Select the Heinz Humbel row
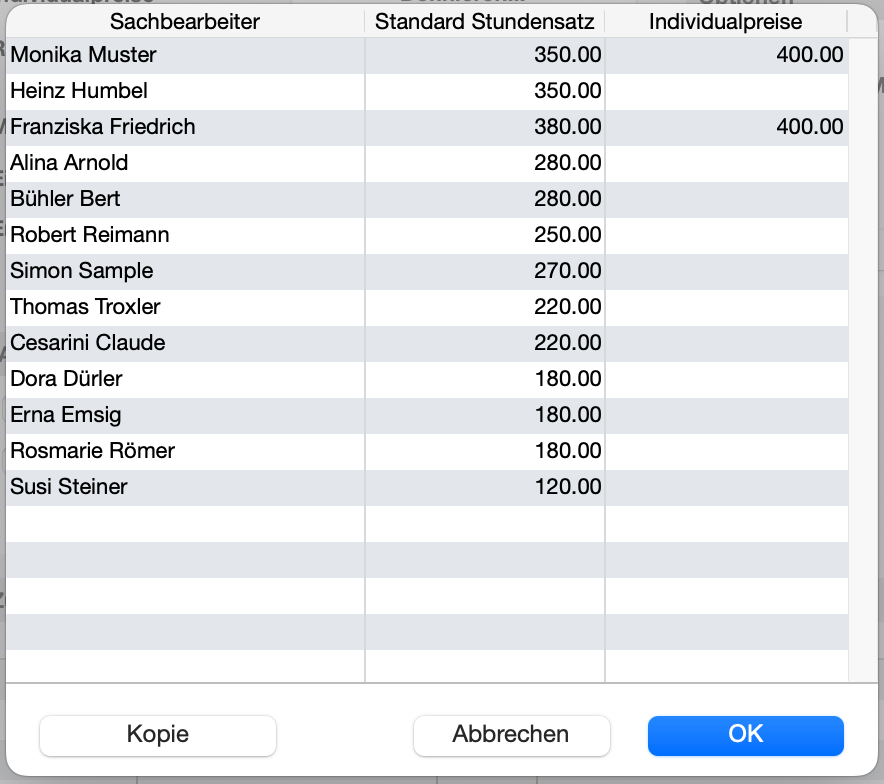The height and width of the screenshot is (784, 884). click(79, 91)
